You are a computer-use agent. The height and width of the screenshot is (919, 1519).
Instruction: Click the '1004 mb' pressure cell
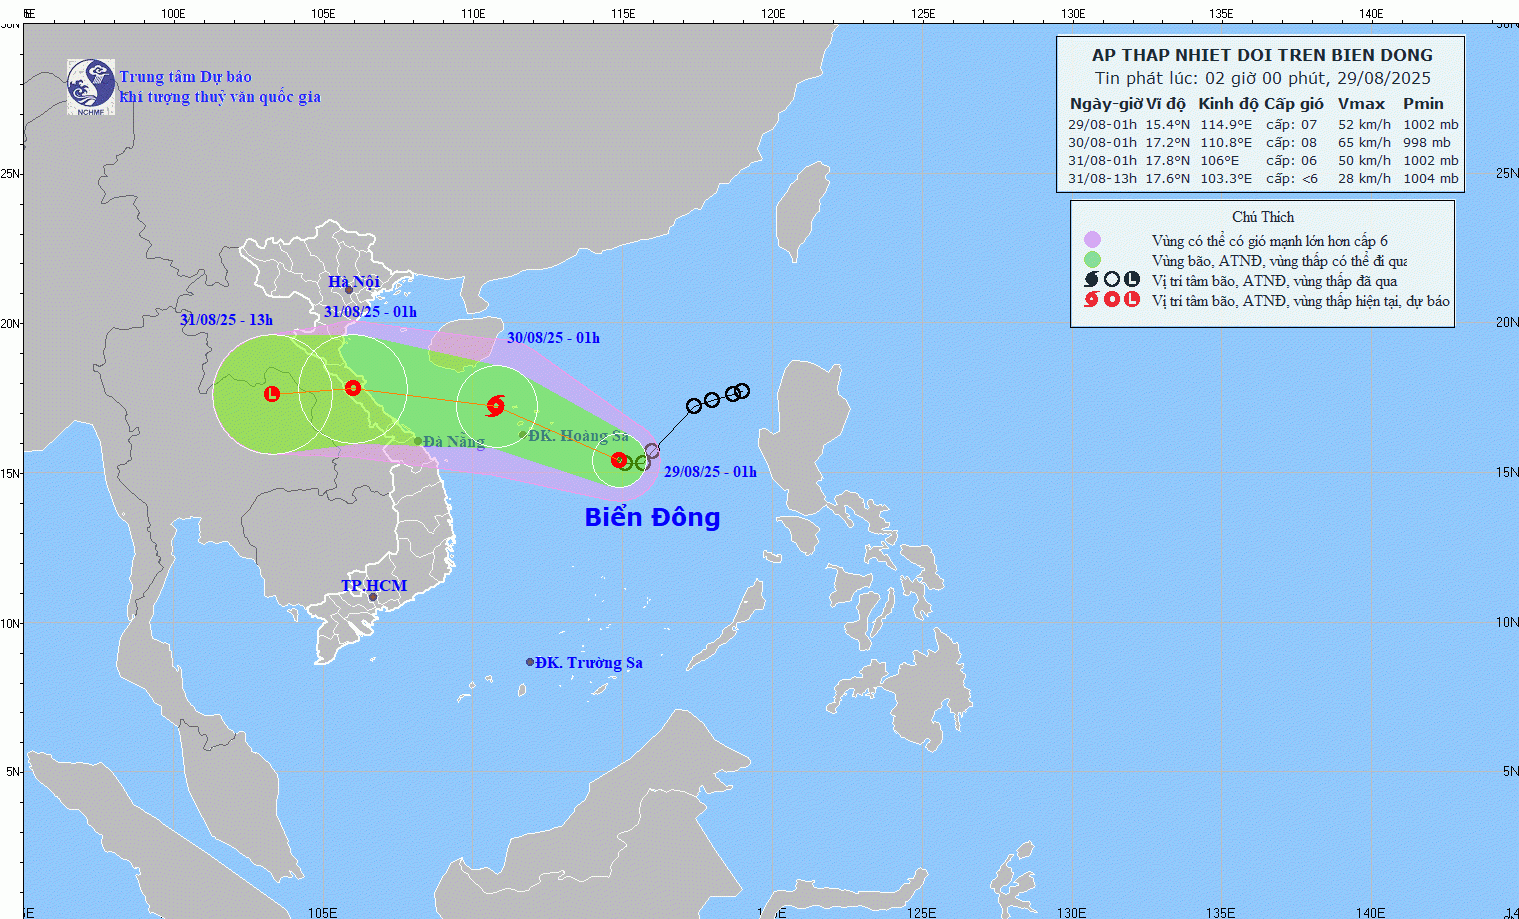(x=1431, y=179)
